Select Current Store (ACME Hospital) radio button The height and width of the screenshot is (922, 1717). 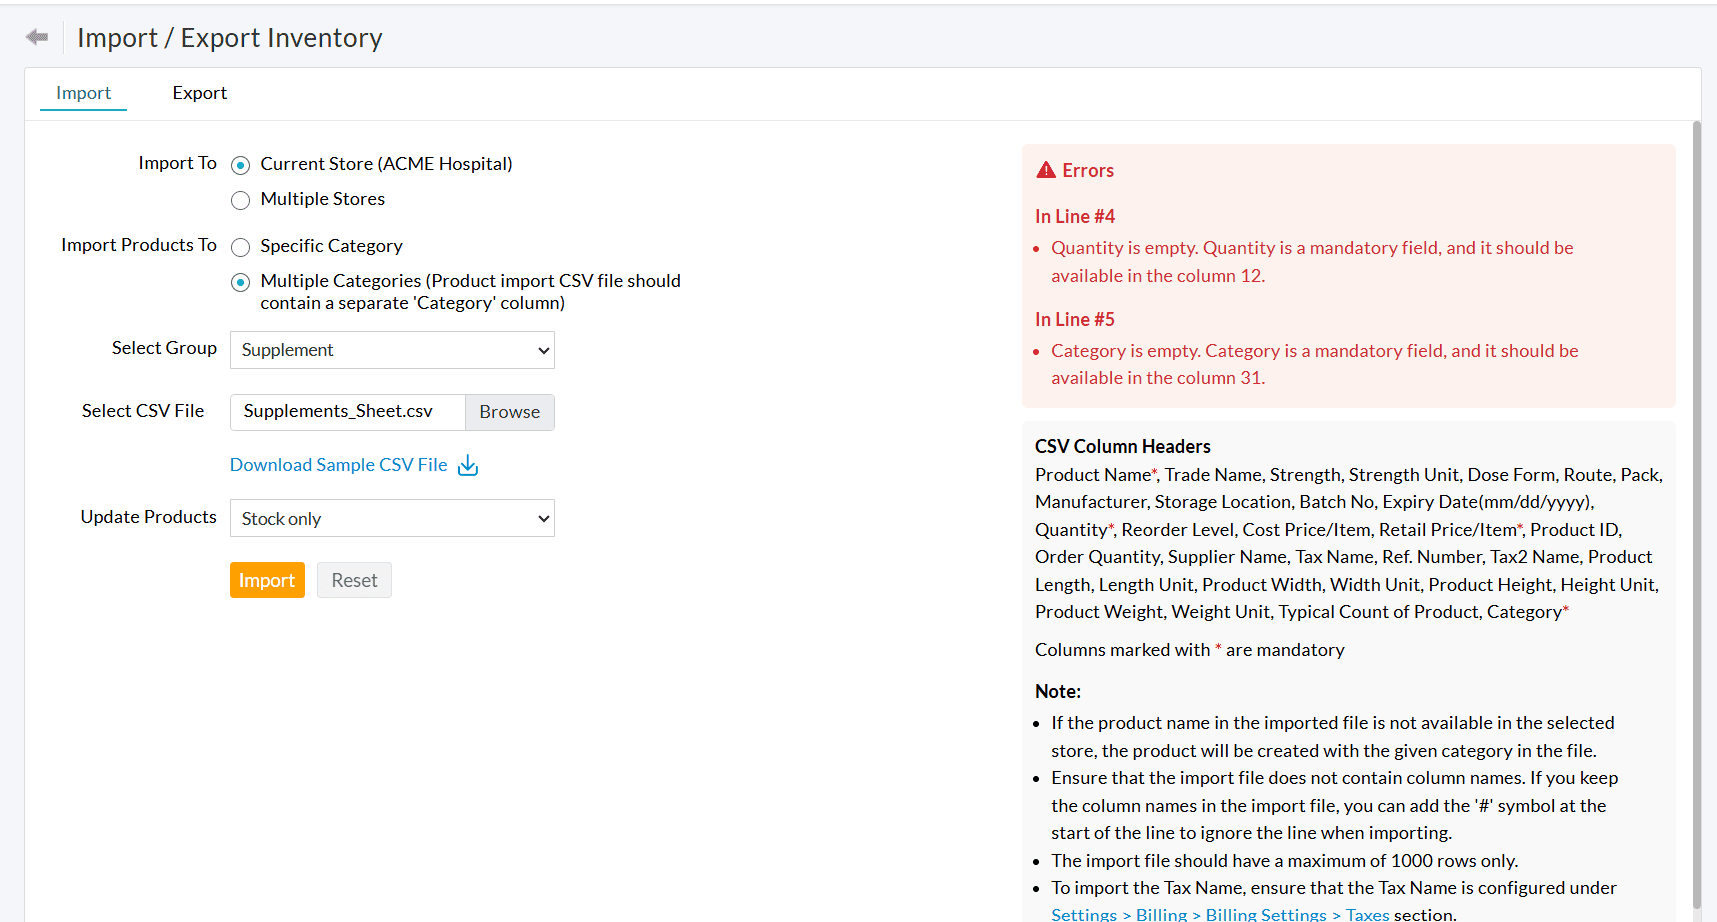point(241,165)
